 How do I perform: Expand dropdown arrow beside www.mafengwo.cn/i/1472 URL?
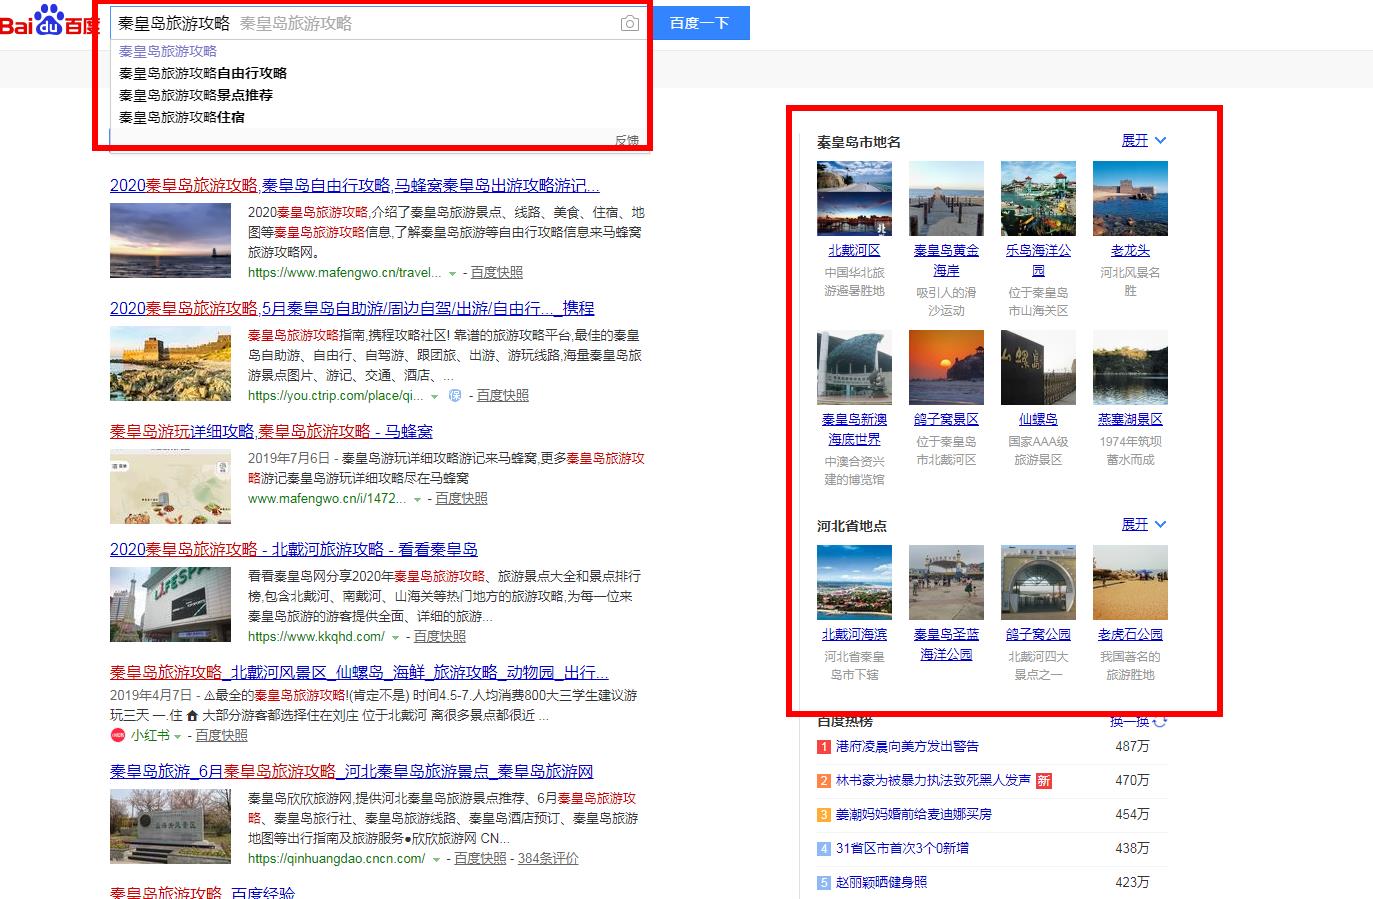point(417,499)
